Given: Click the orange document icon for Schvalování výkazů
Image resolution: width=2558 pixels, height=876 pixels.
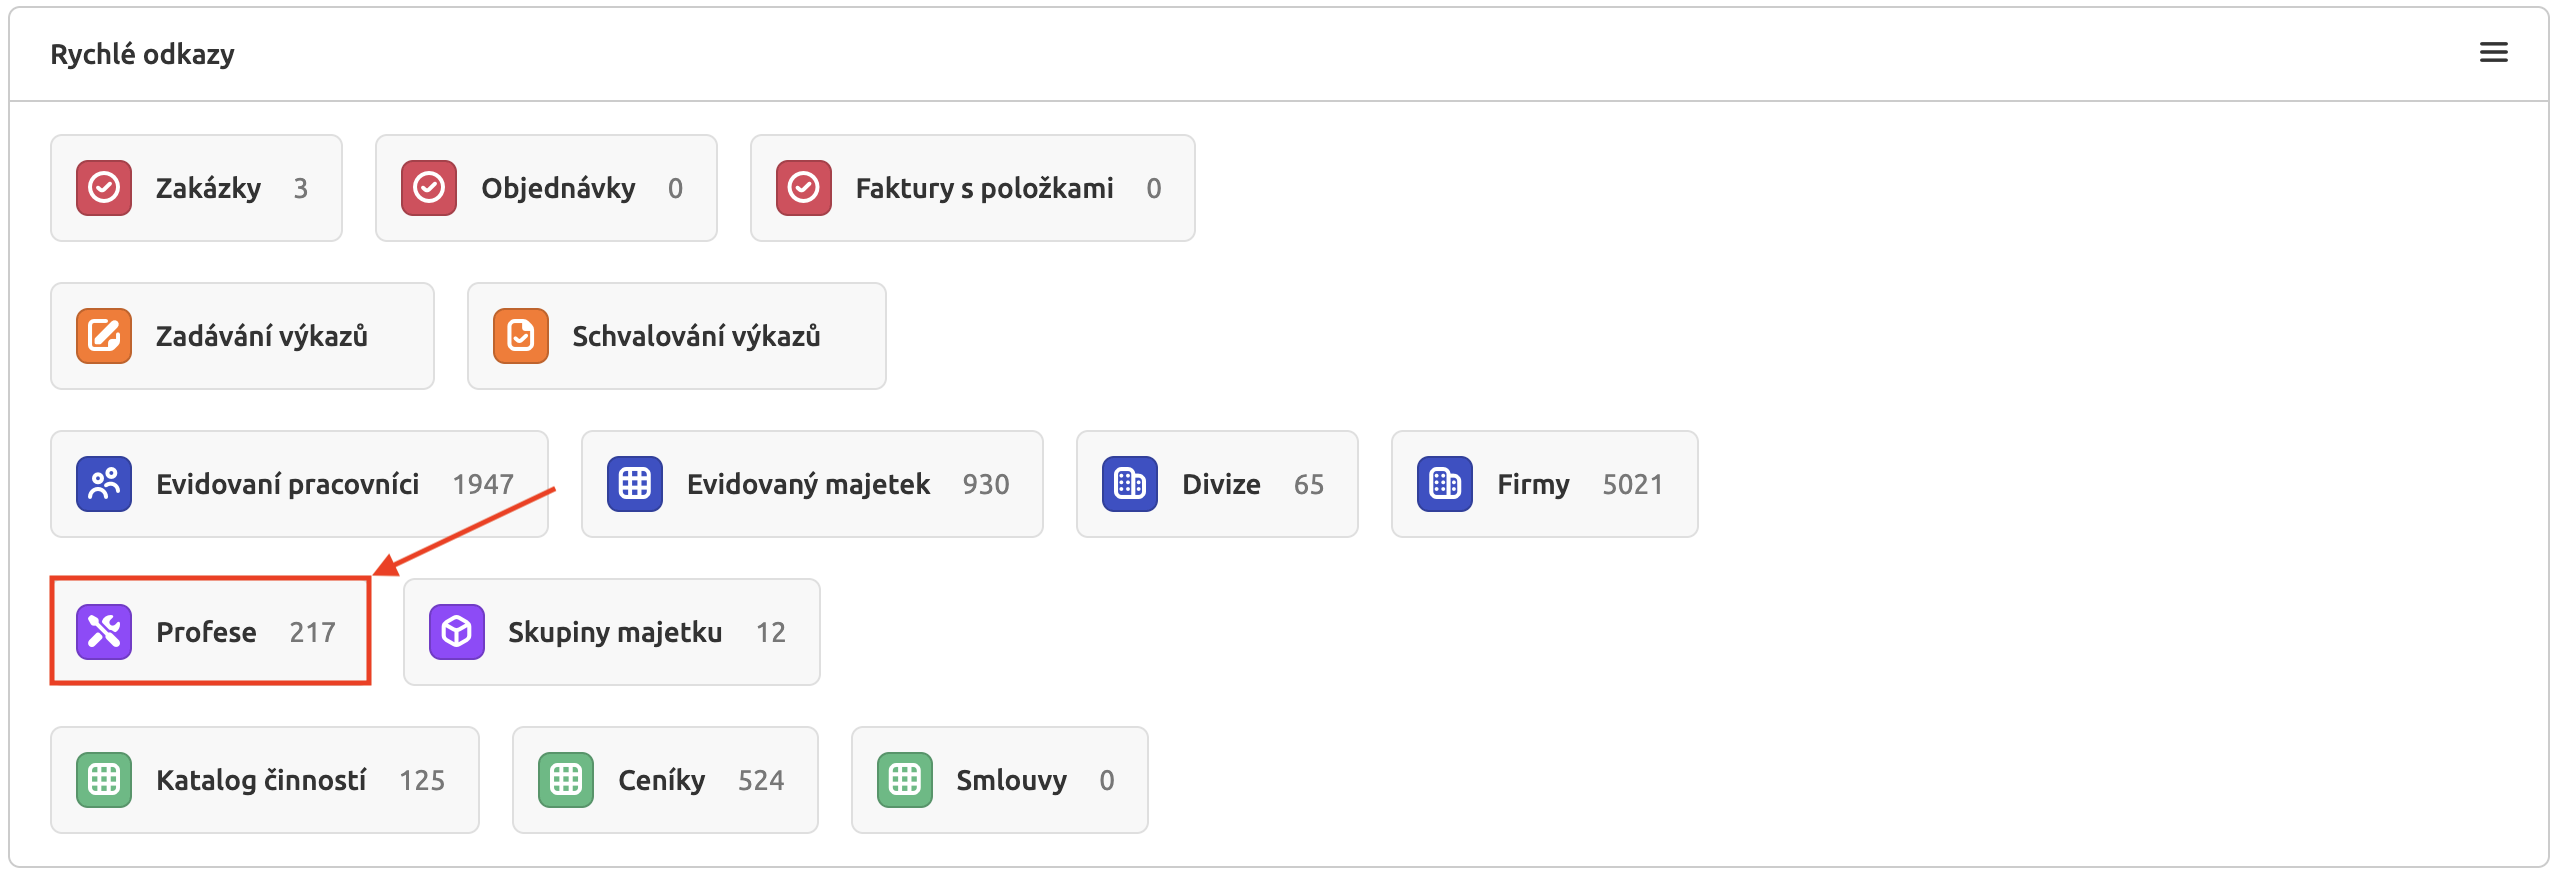Looking at the screenshot, I should (521, 336).
